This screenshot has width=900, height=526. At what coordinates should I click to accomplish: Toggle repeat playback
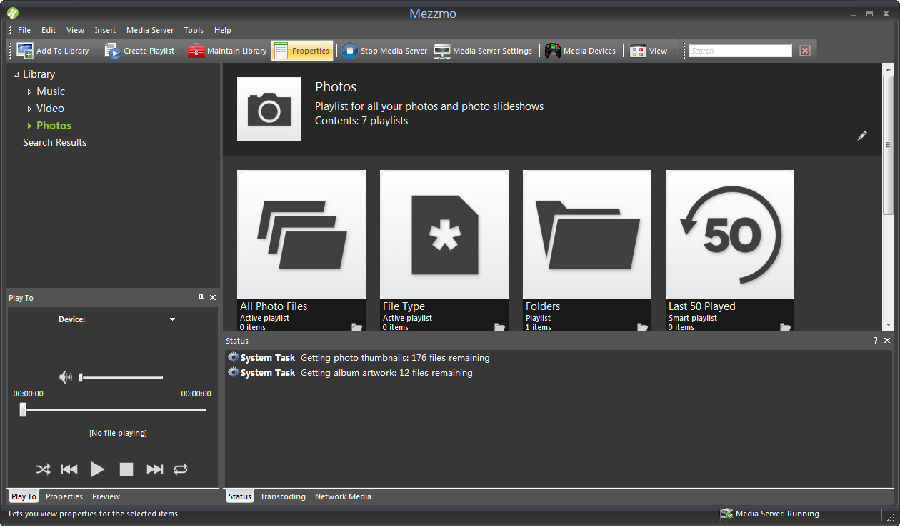[x=180, y=468]
